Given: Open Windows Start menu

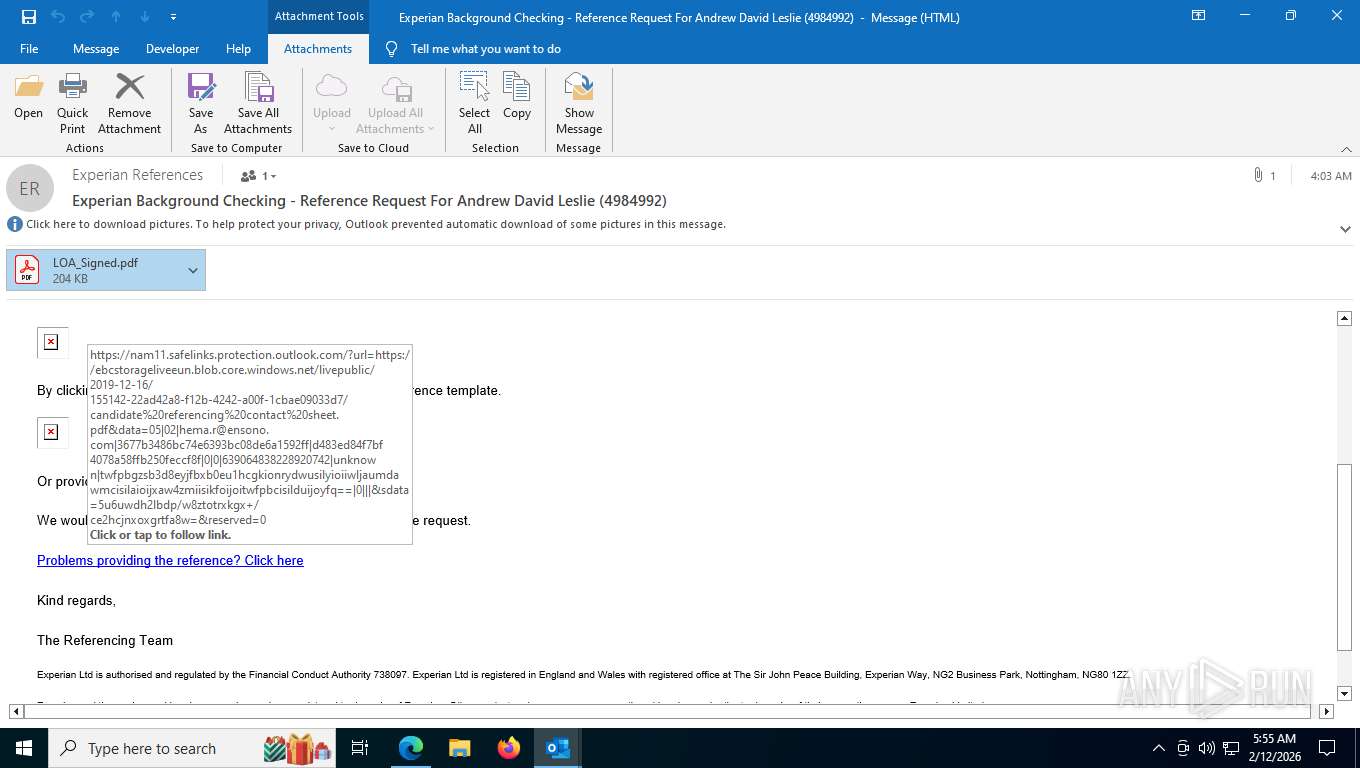Looking at the screenshot, I should [x=23, y=748].
